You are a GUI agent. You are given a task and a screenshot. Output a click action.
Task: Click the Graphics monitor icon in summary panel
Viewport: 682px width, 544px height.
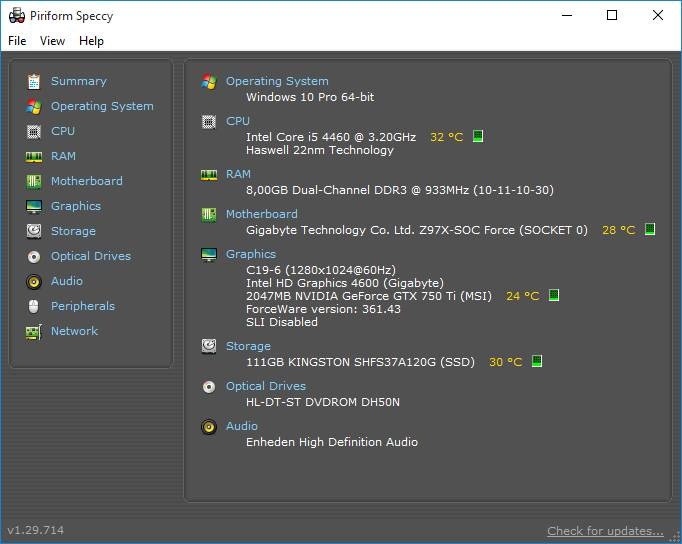(209, 255)
